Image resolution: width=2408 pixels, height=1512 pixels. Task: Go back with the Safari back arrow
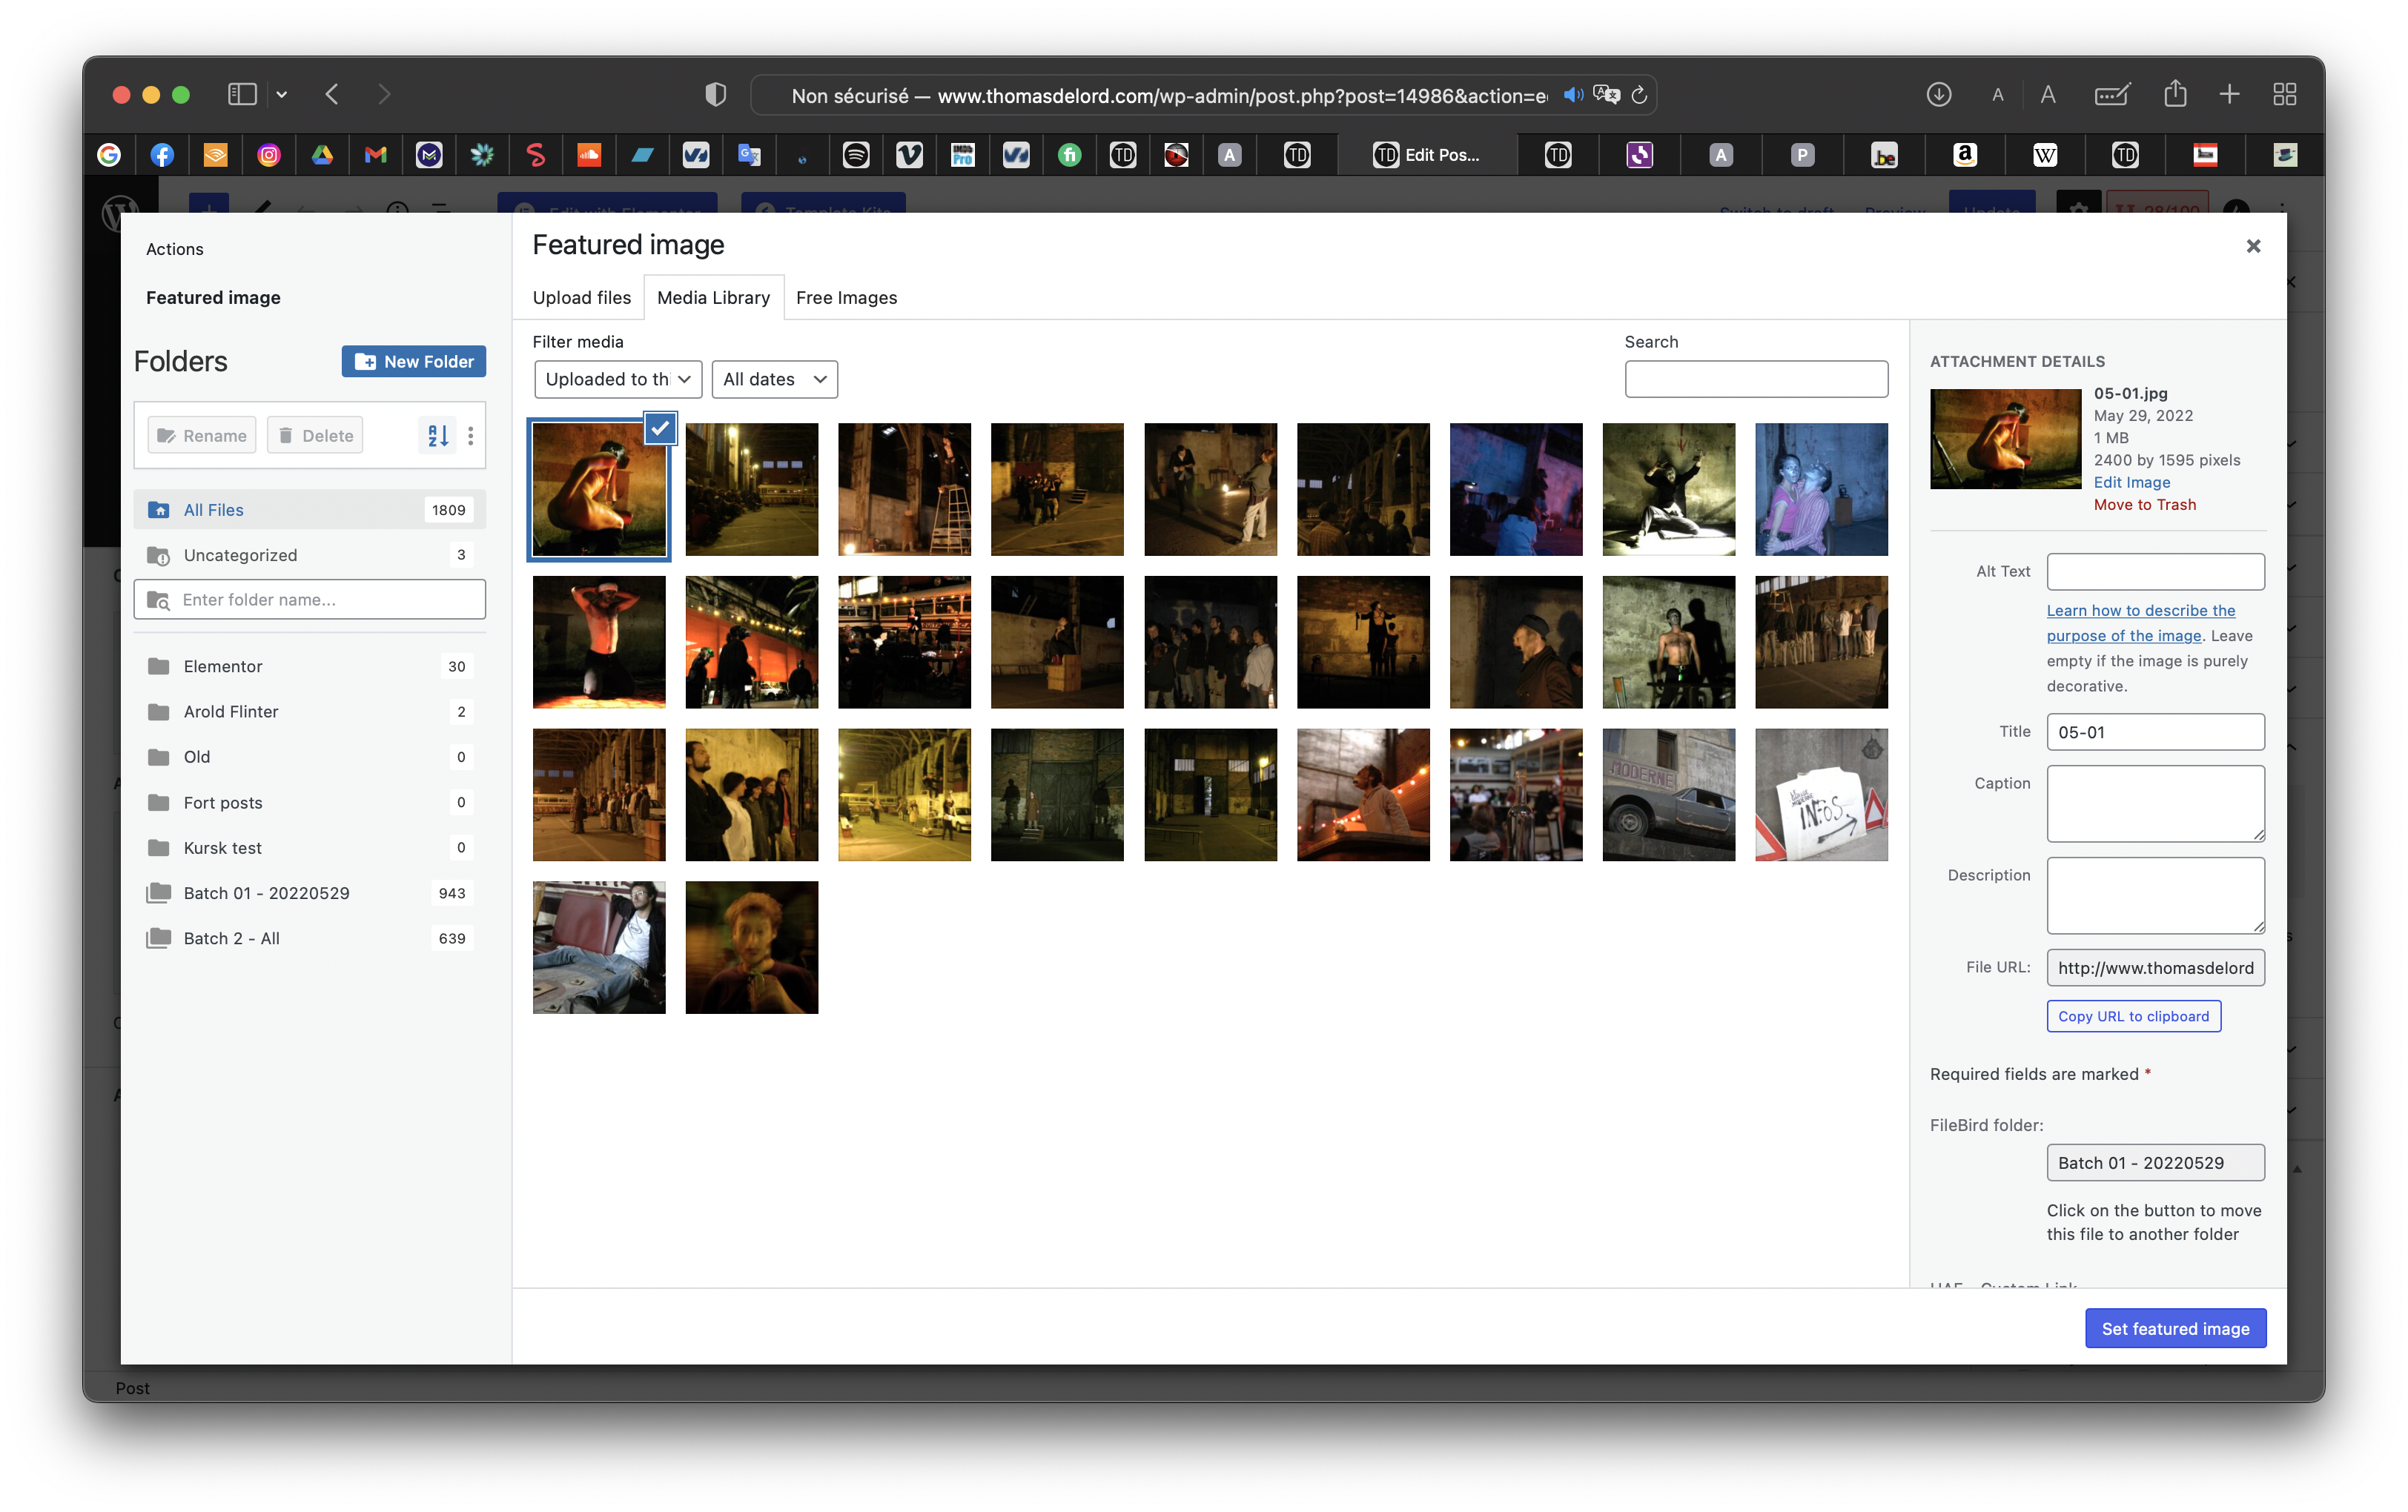point(332,94)
